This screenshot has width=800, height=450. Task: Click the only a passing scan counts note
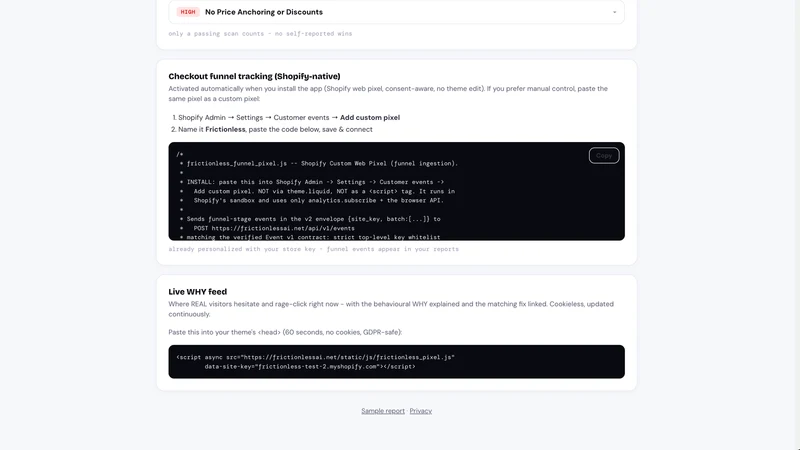click(x=260, y=34)
